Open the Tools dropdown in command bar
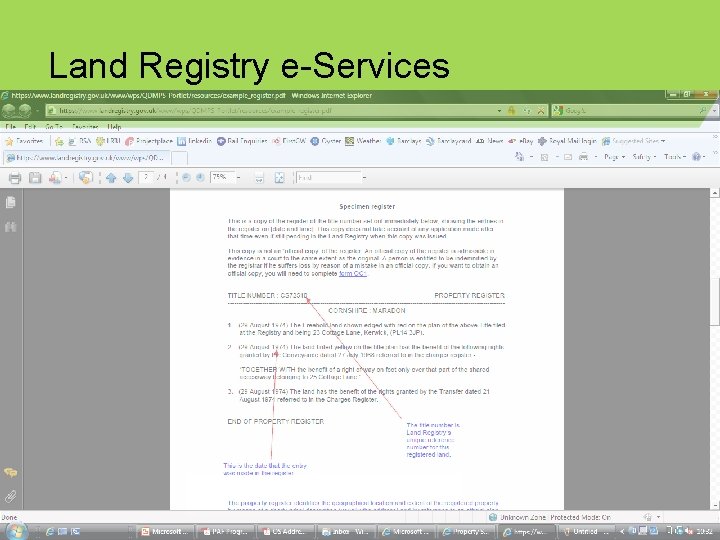Image resolution: width=720 pixels, height=540 pixels. pos(675,157)
